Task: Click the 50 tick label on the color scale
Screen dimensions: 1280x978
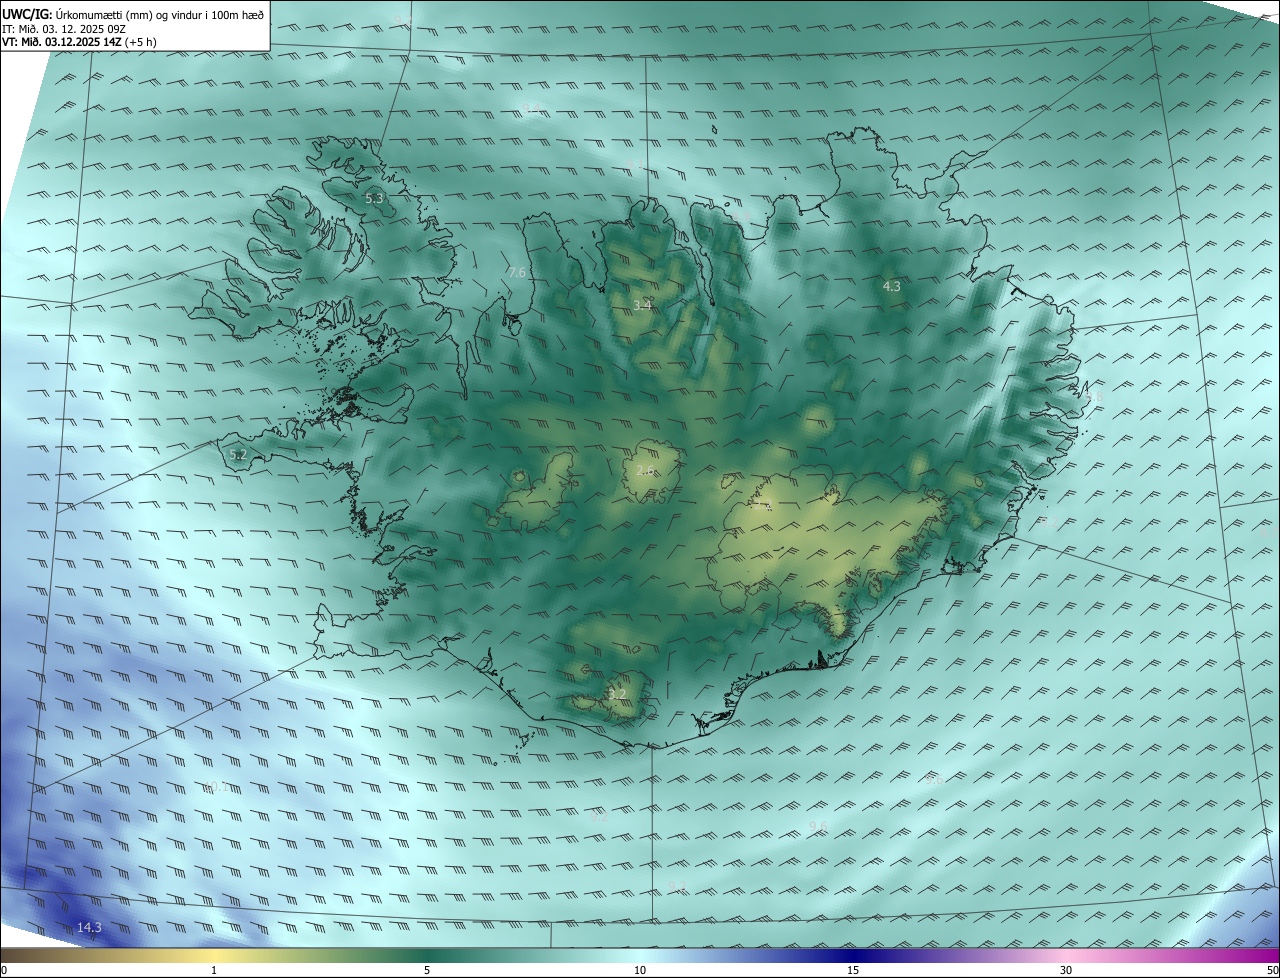Action: coord(1272,970)
